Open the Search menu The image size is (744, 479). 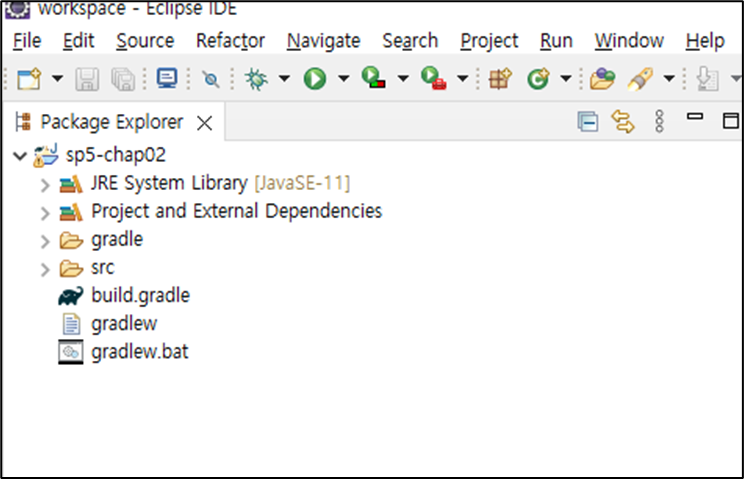[410, 41]
